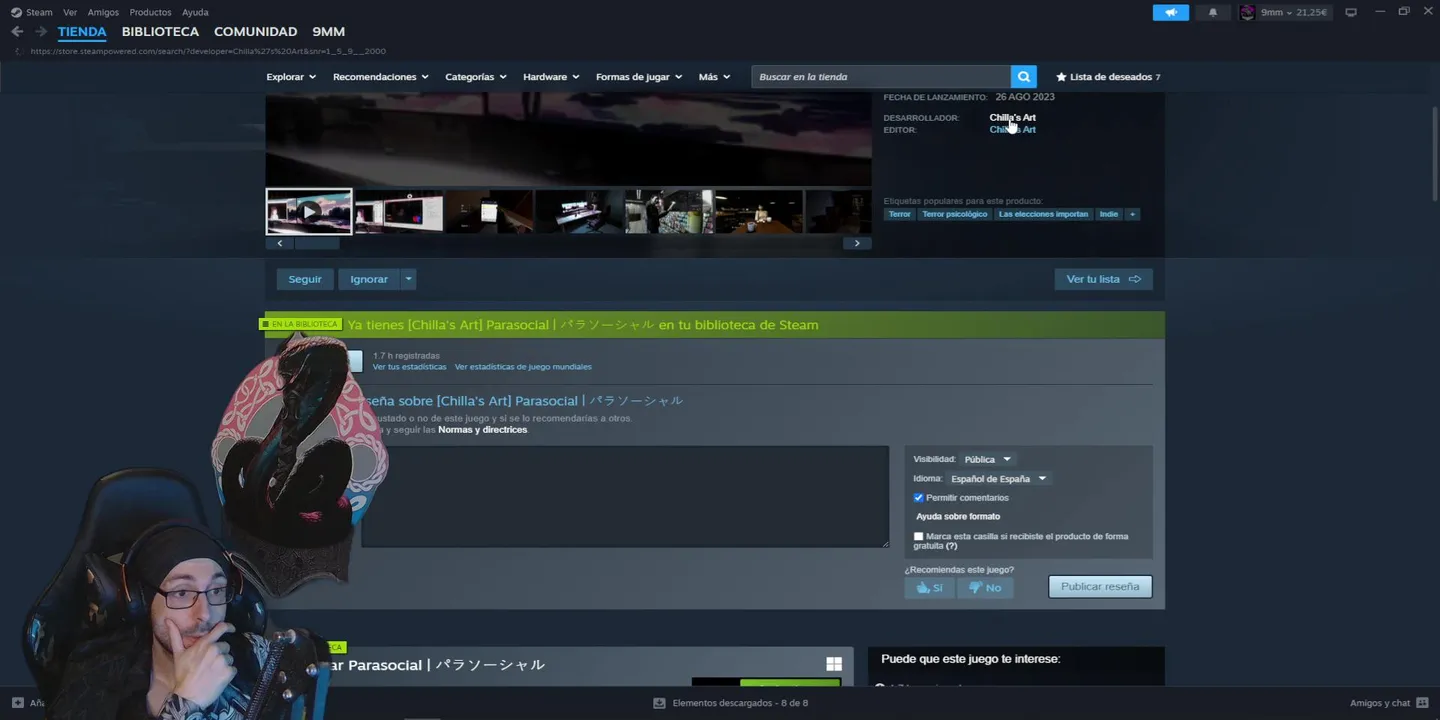Expand Formas de jugar menu
1440x720 pixels.
coord(639,77)
